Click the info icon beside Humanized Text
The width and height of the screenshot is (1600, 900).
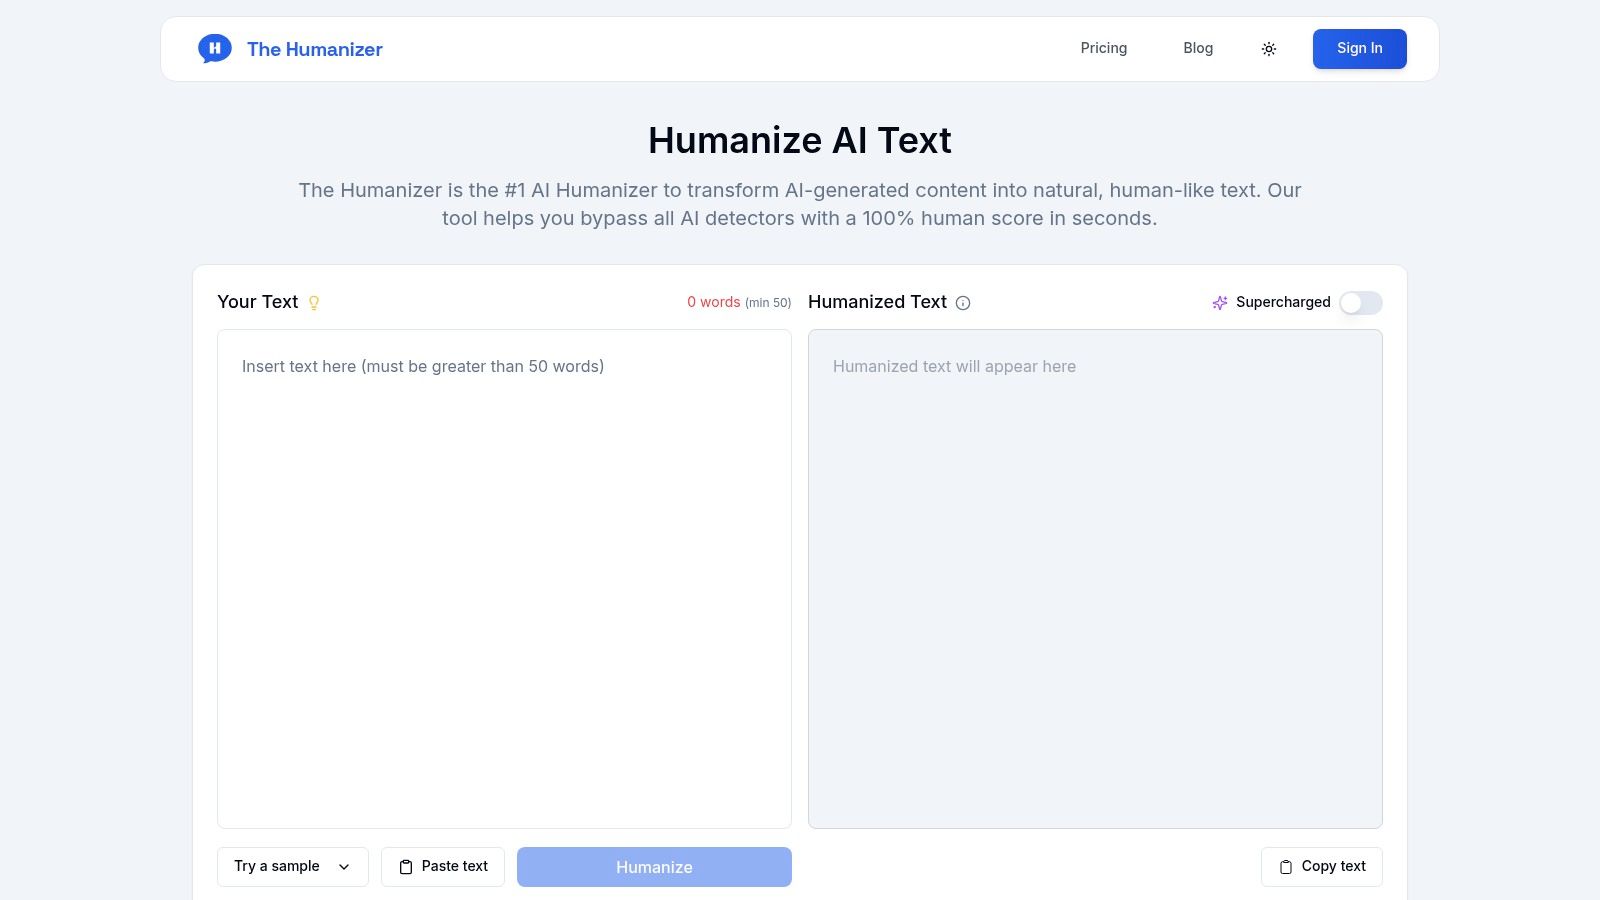[x=962, y=302]
